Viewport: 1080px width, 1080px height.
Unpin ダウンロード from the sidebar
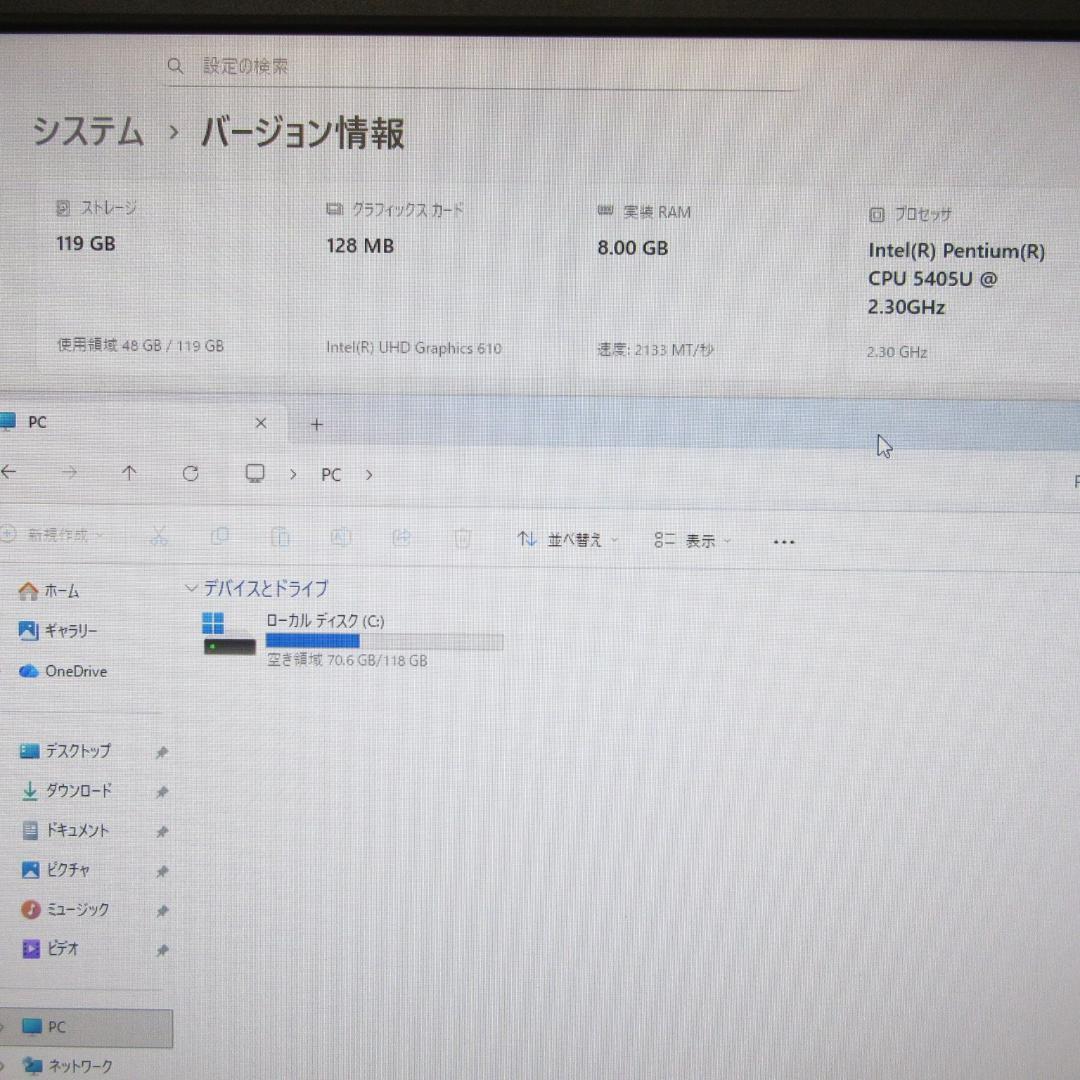click(x=161, y=791)
